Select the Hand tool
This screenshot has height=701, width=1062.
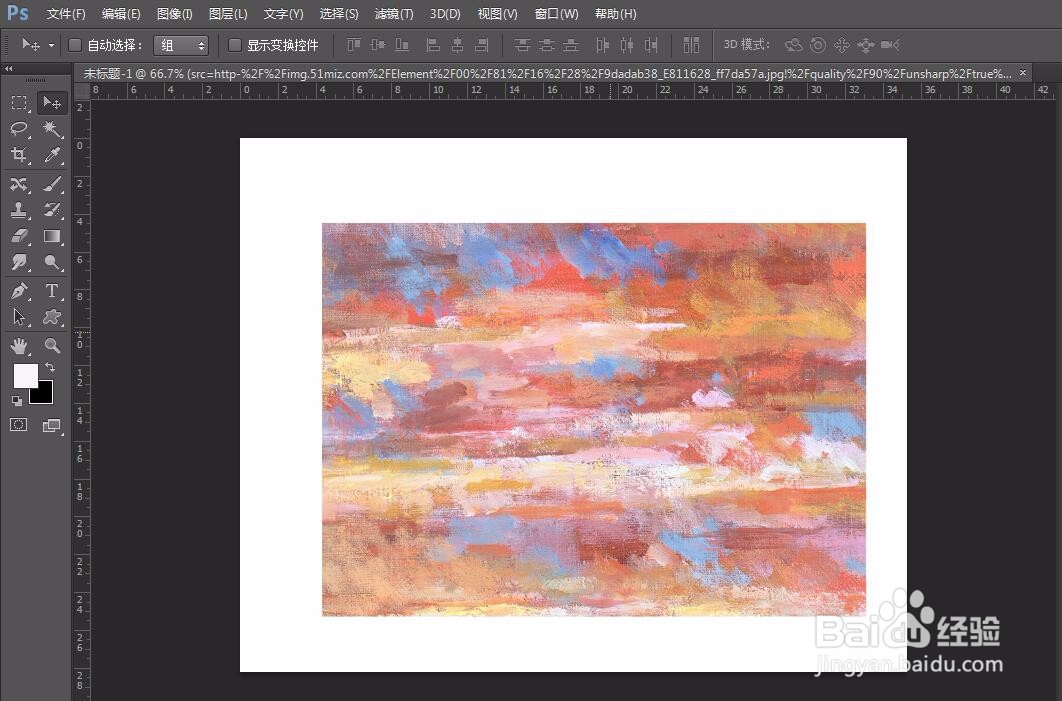19,346
